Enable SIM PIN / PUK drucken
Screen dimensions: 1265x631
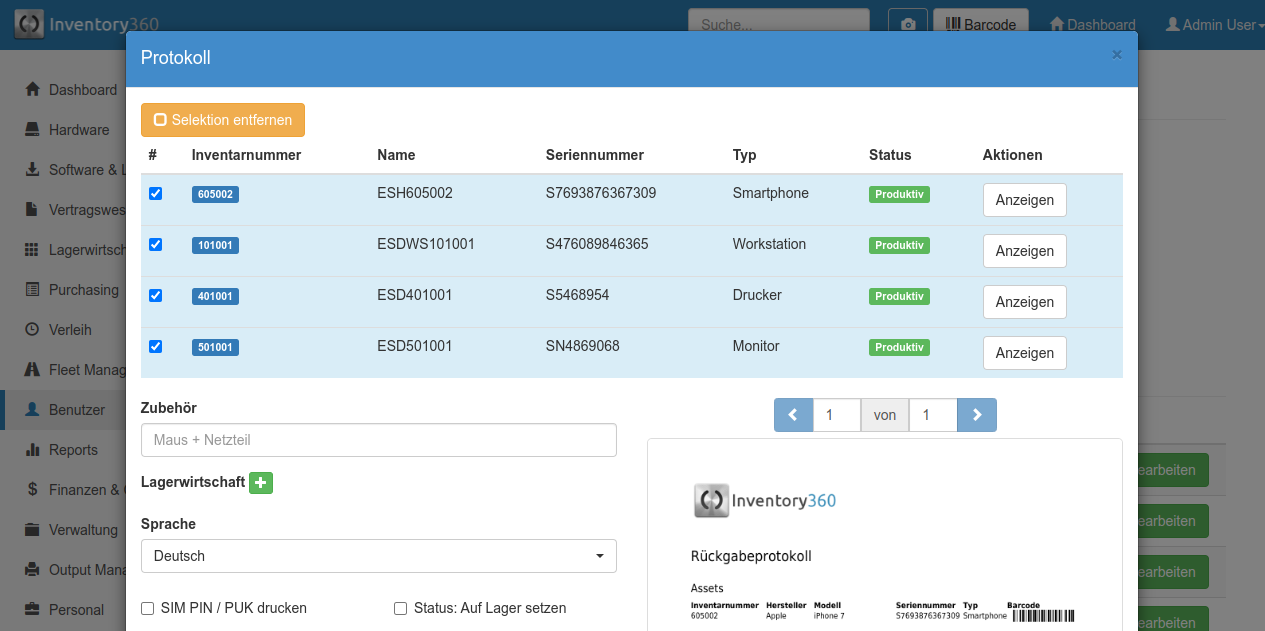click(x=148, y=608)
